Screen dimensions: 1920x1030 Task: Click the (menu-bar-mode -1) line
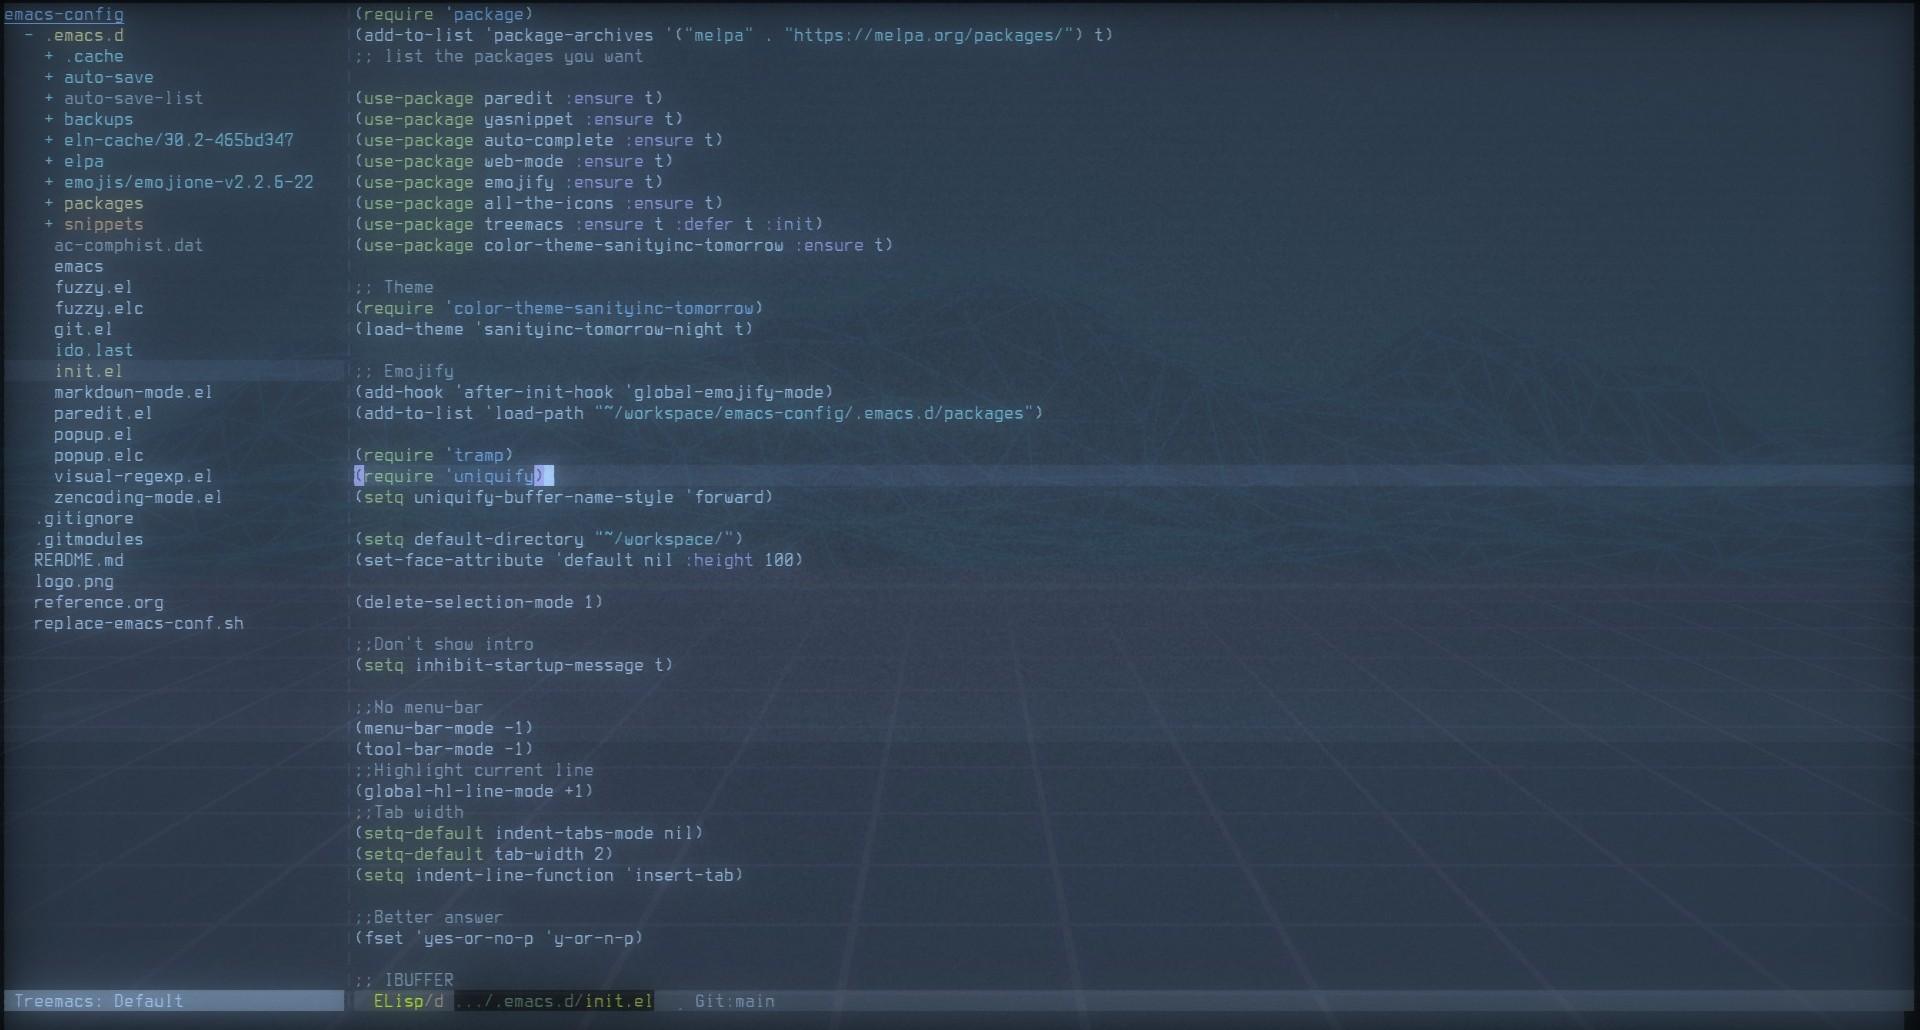[x=444, y=728]
